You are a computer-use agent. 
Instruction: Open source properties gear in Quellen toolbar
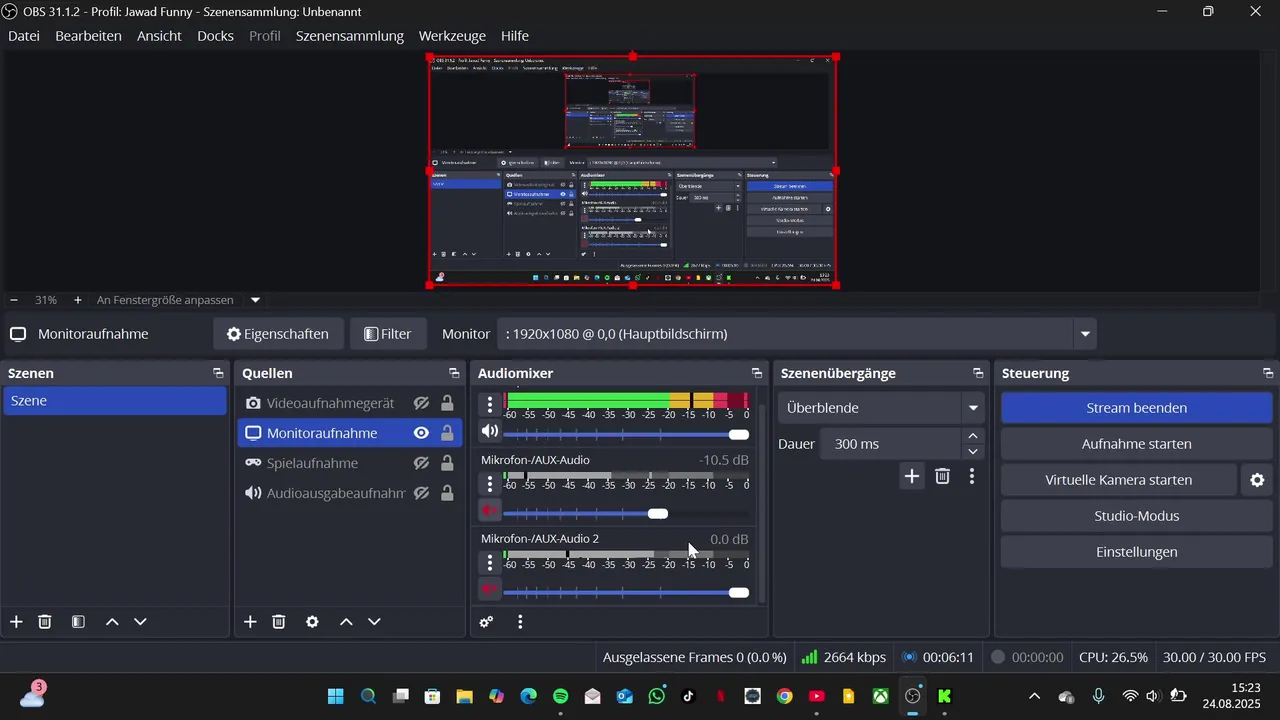pyautogui.click(x=312, y=622)
